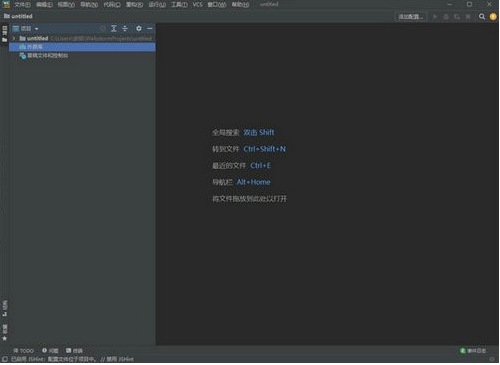This screenshot has height=365, width=500.
Task: Click the untitled breadcrumb in navigation bar
Action: tap(18, 16)
